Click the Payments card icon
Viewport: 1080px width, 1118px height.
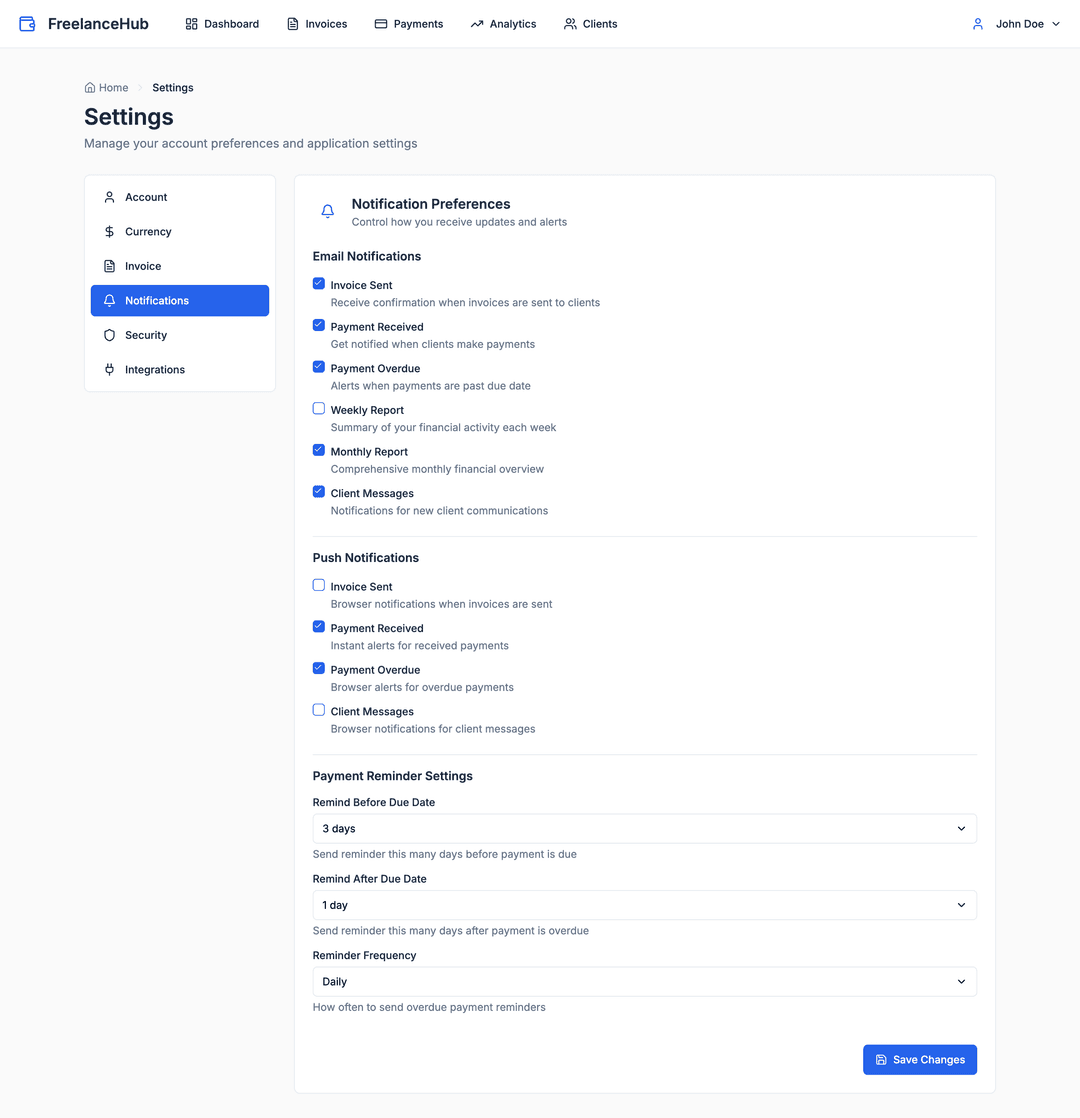380,23
